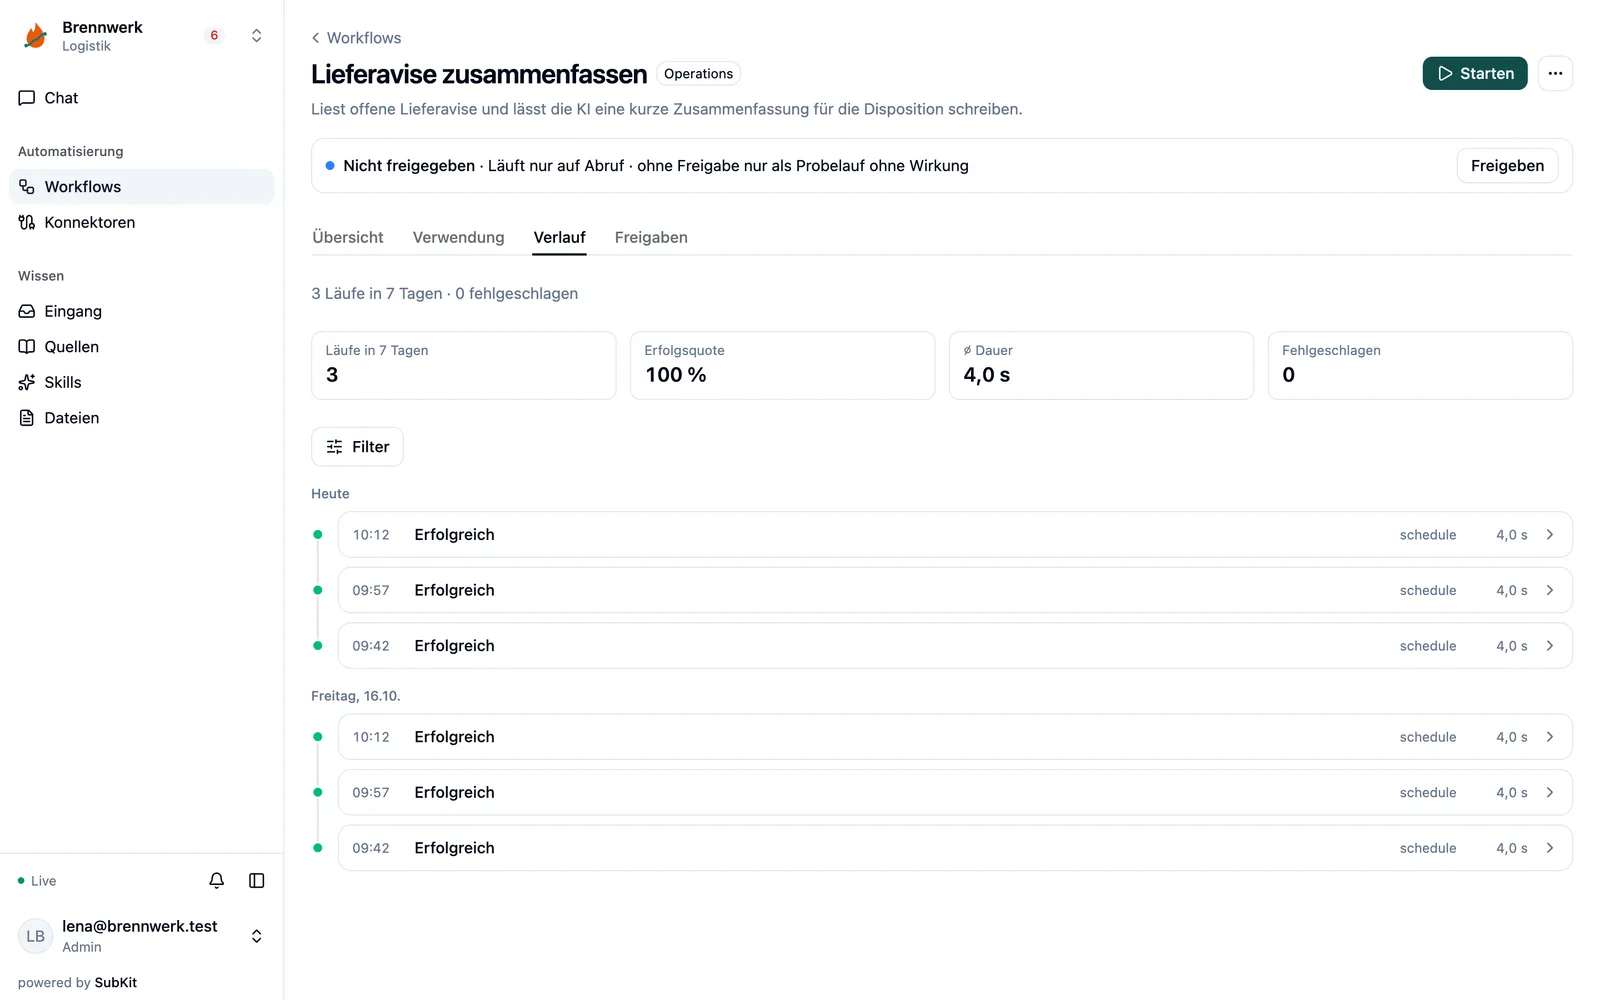
Task: Open the lena@brennwerk.test account menu
Action: 141,936
